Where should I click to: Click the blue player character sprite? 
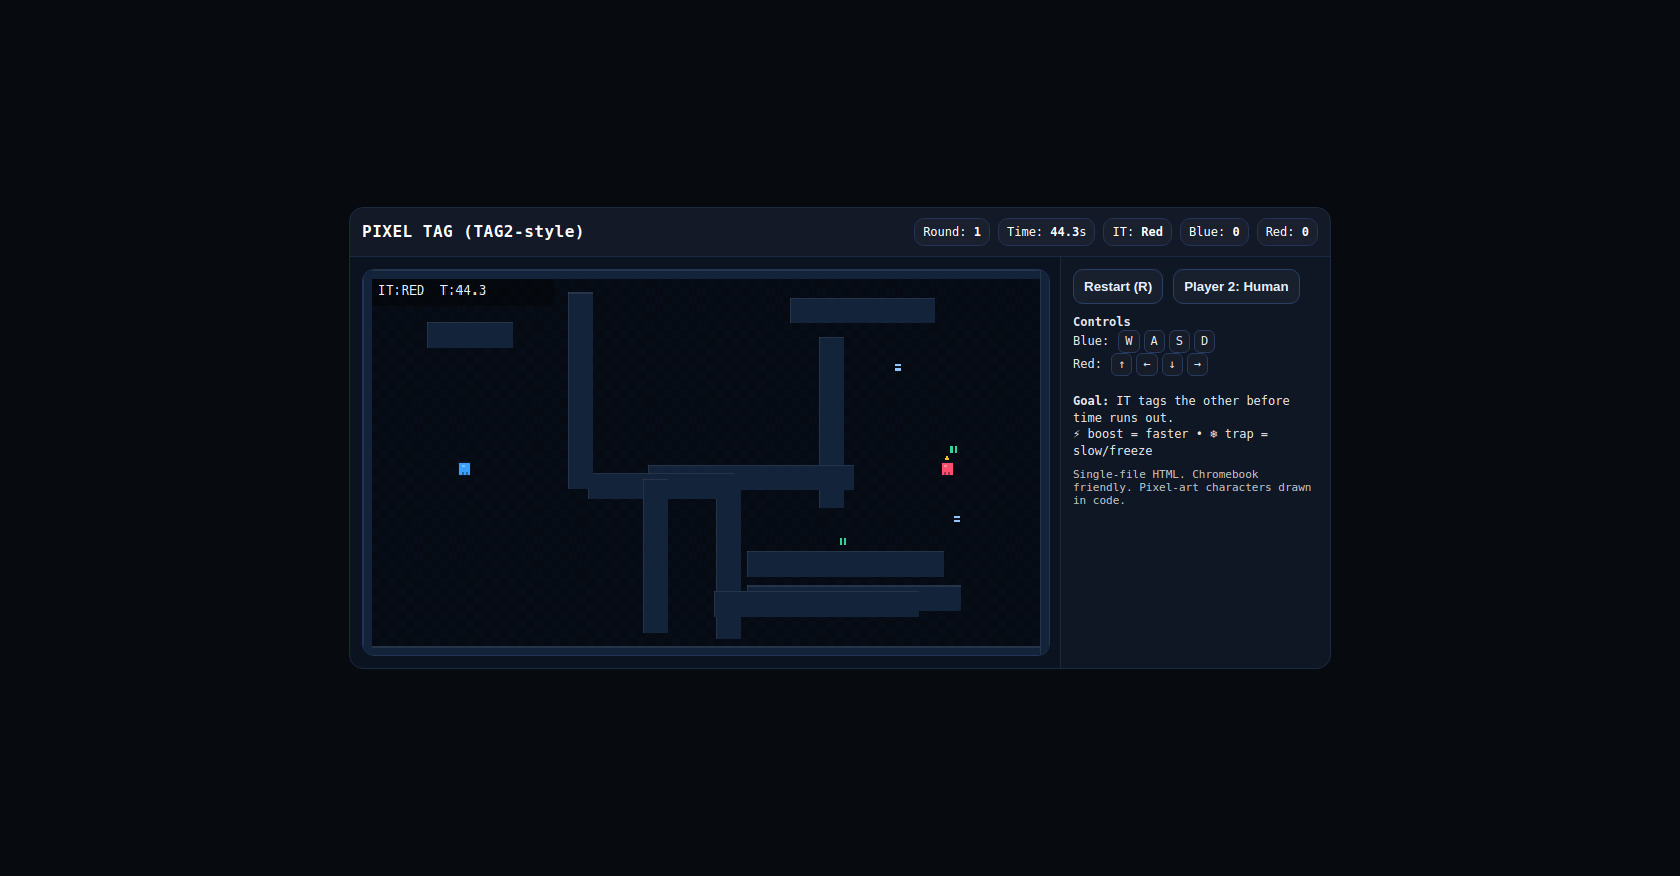[464, 469]
